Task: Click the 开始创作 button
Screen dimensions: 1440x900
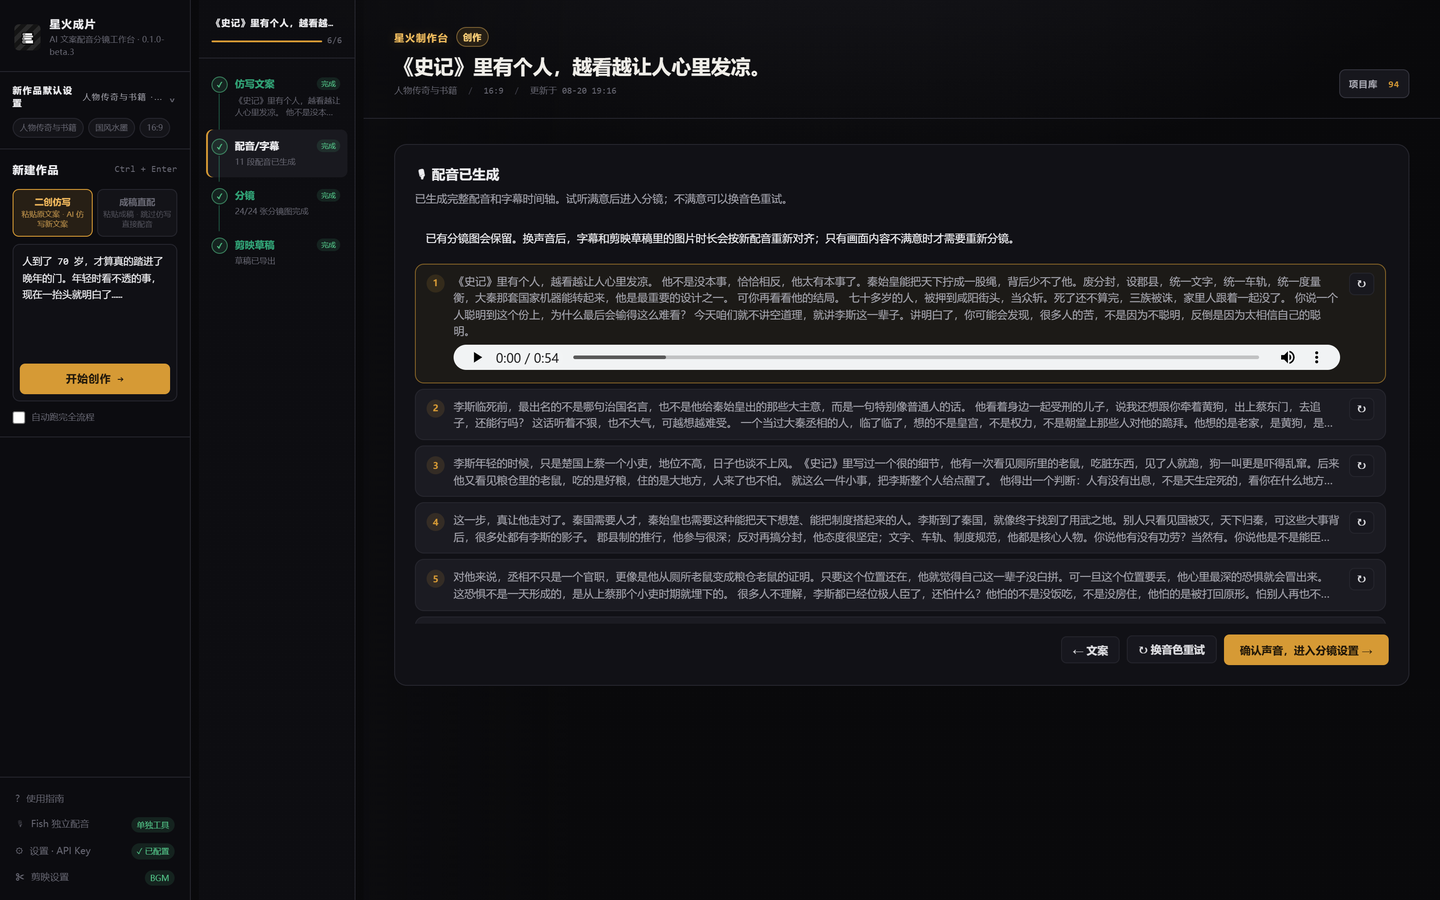Action: (95, 379)
